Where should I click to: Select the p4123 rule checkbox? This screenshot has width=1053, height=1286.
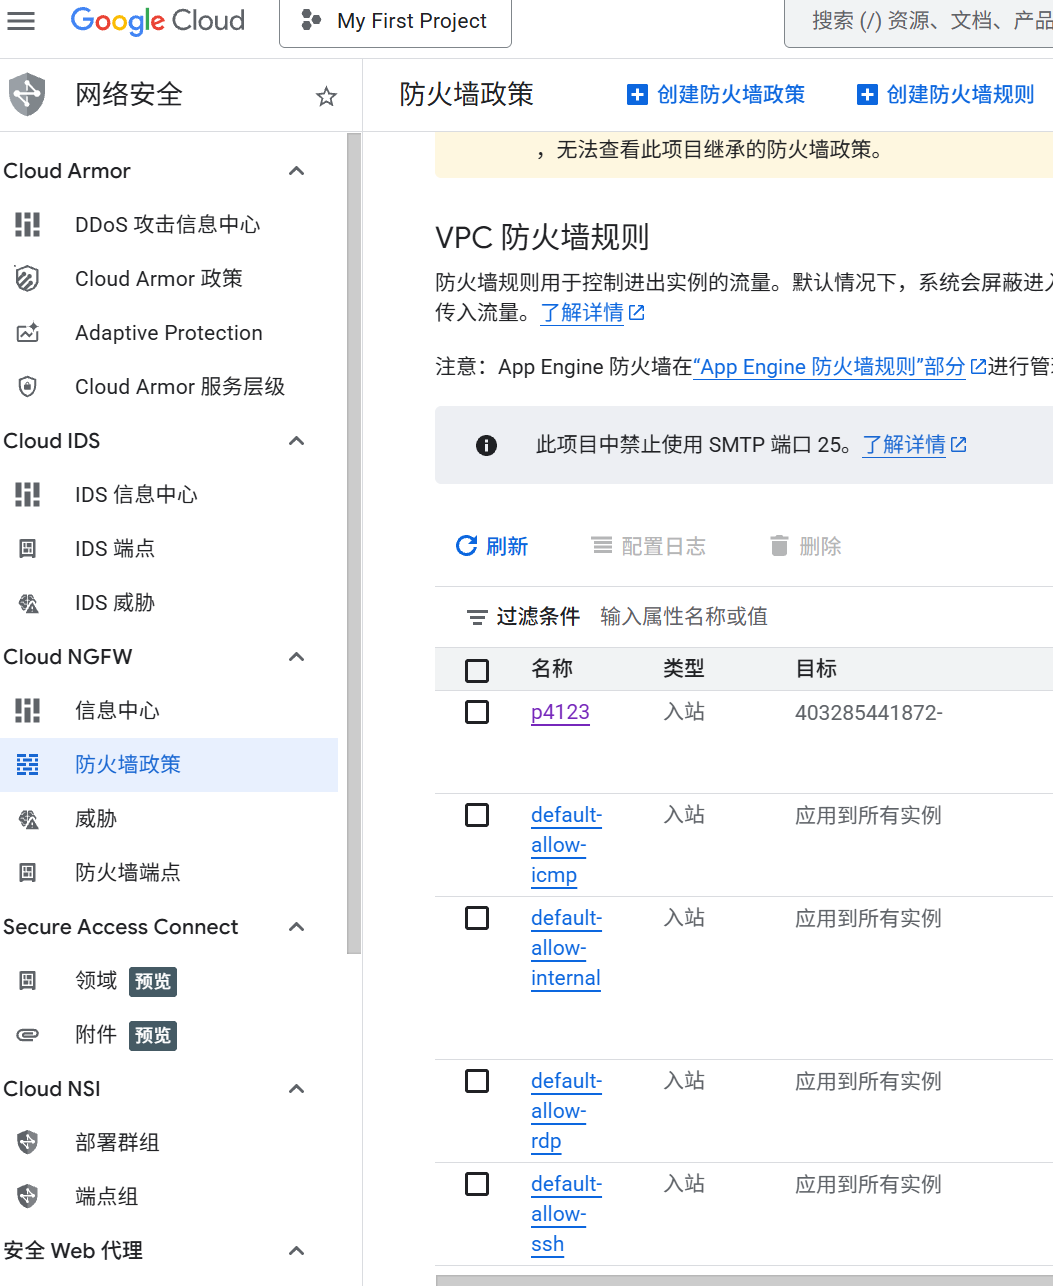pyautogui.click(x=477, y=712)
